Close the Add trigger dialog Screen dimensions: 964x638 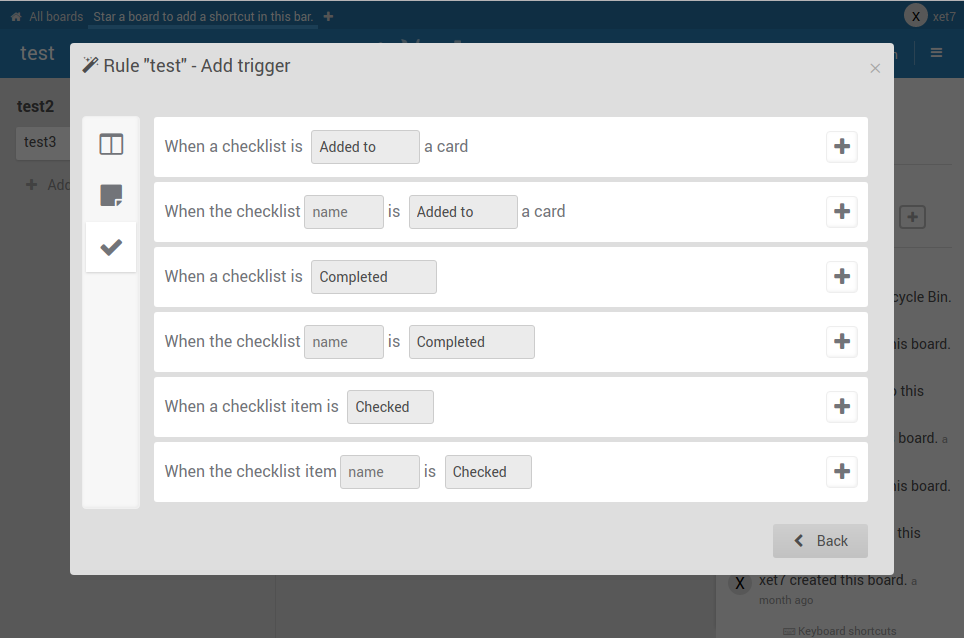click(x=875, y=68)
